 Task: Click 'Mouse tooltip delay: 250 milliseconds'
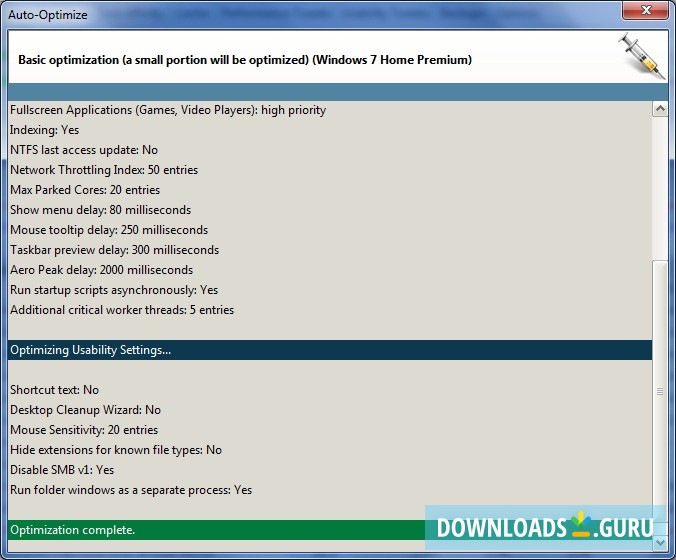tap(109, 230)
